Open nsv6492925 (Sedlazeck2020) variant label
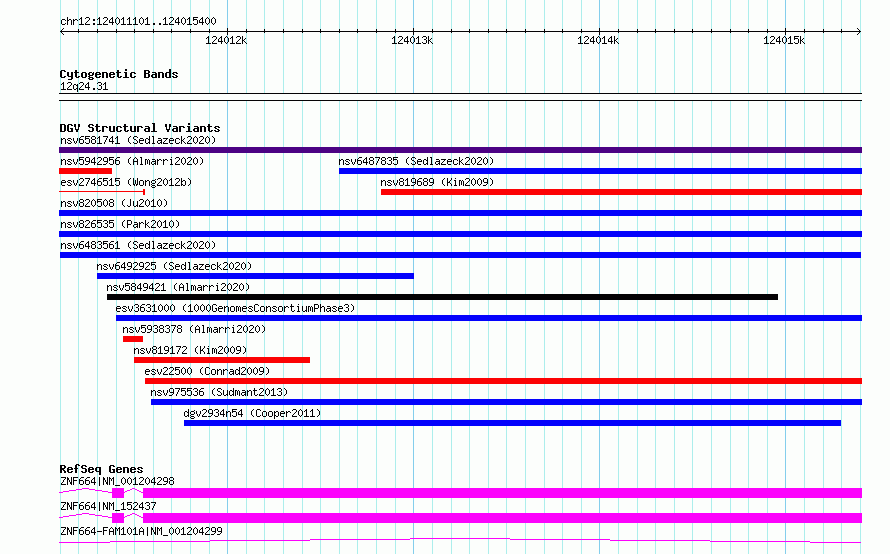The height and width of the screenshot is (554, 890). [174, 266]
